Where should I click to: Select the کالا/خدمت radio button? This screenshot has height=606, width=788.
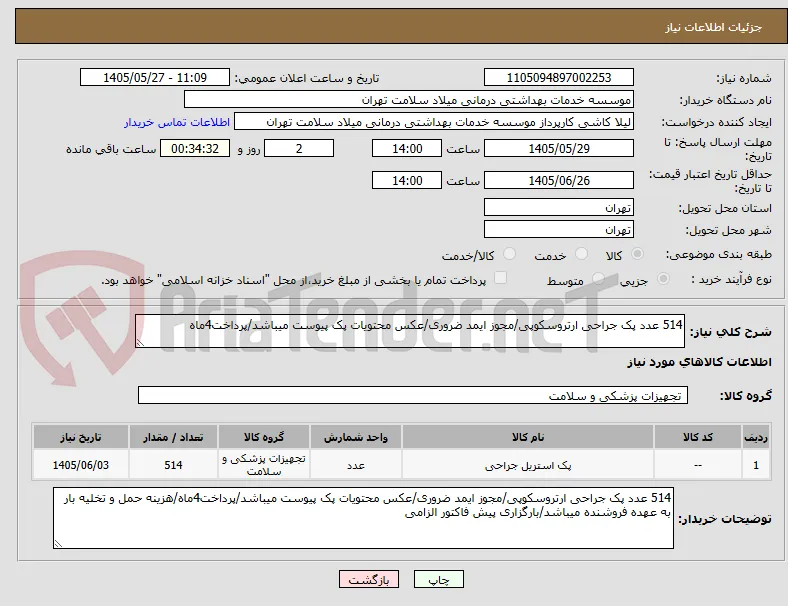coord(510,254)
